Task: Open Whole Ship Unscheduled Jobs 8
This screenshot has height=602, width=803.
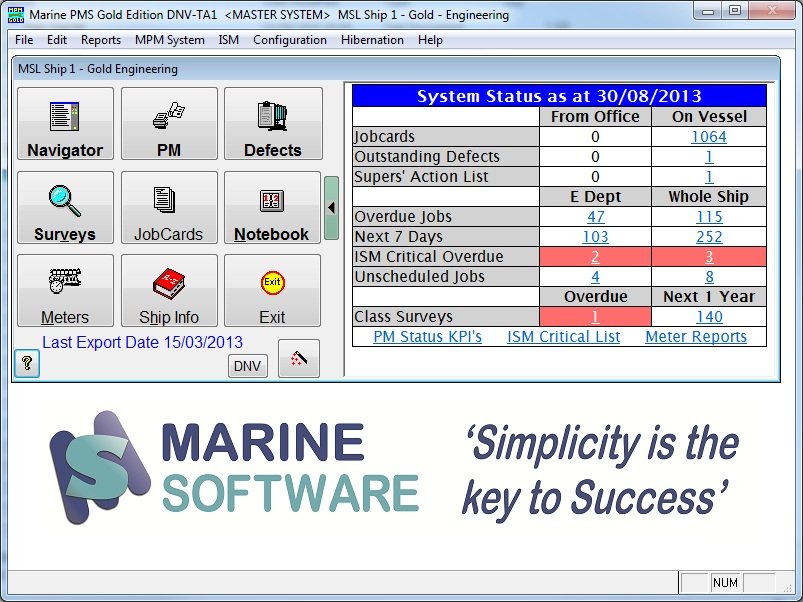Action: pos(709,277)
